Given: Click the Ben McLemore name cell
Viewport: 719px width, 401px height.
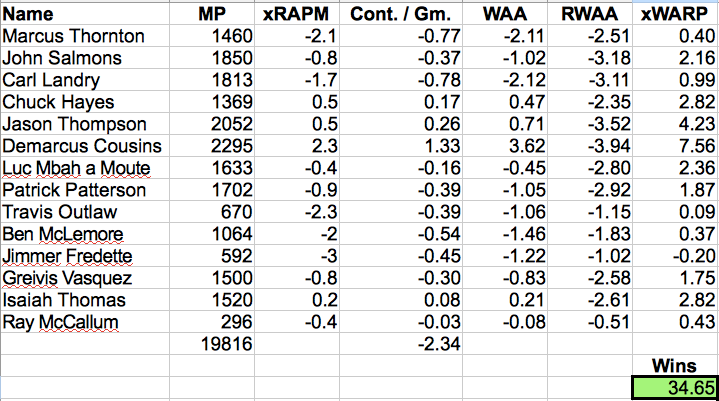Looking at the screenshot, I should click(85, 234).
